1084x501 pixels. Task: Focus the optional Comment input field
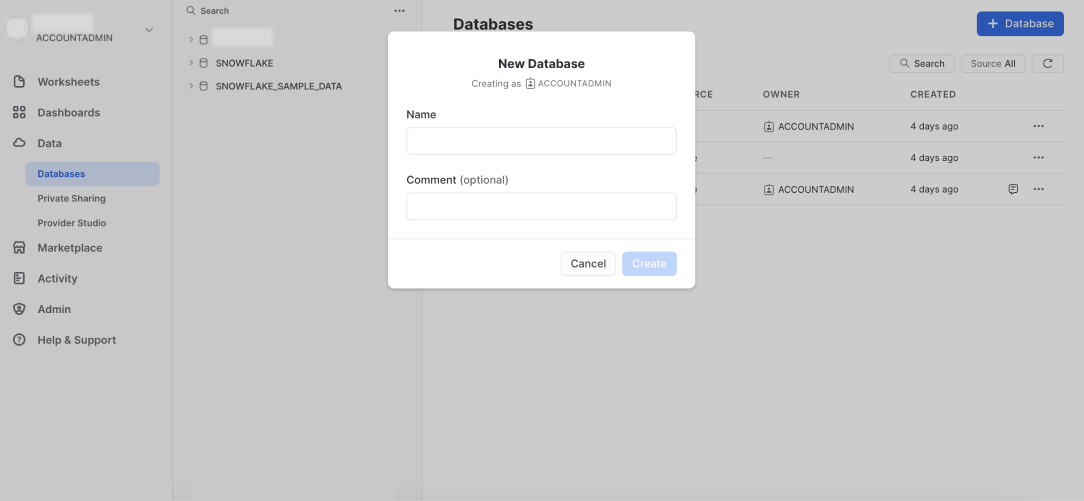click(541, 206)
